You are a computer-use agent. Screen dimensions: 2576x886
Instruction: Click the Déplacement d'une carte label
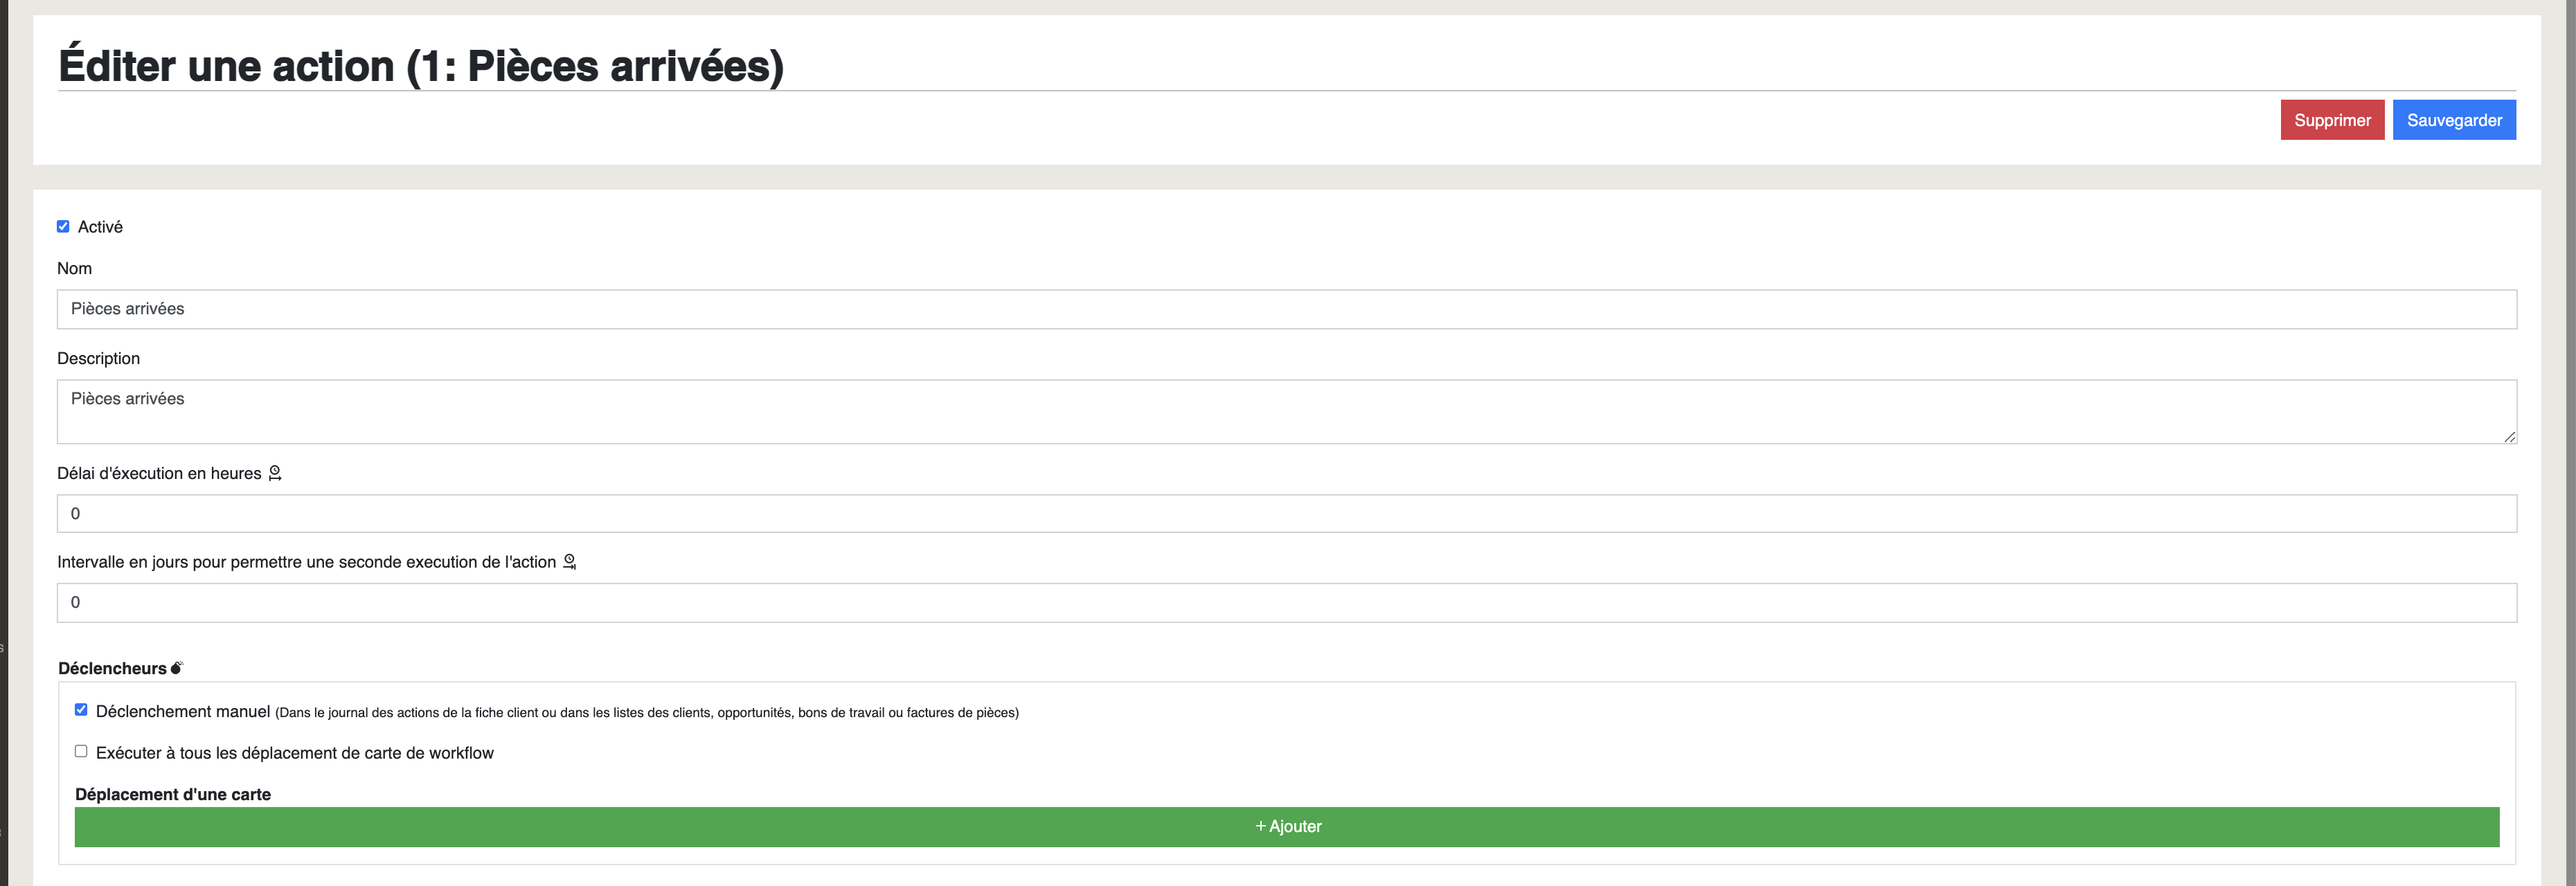(173, 794)
